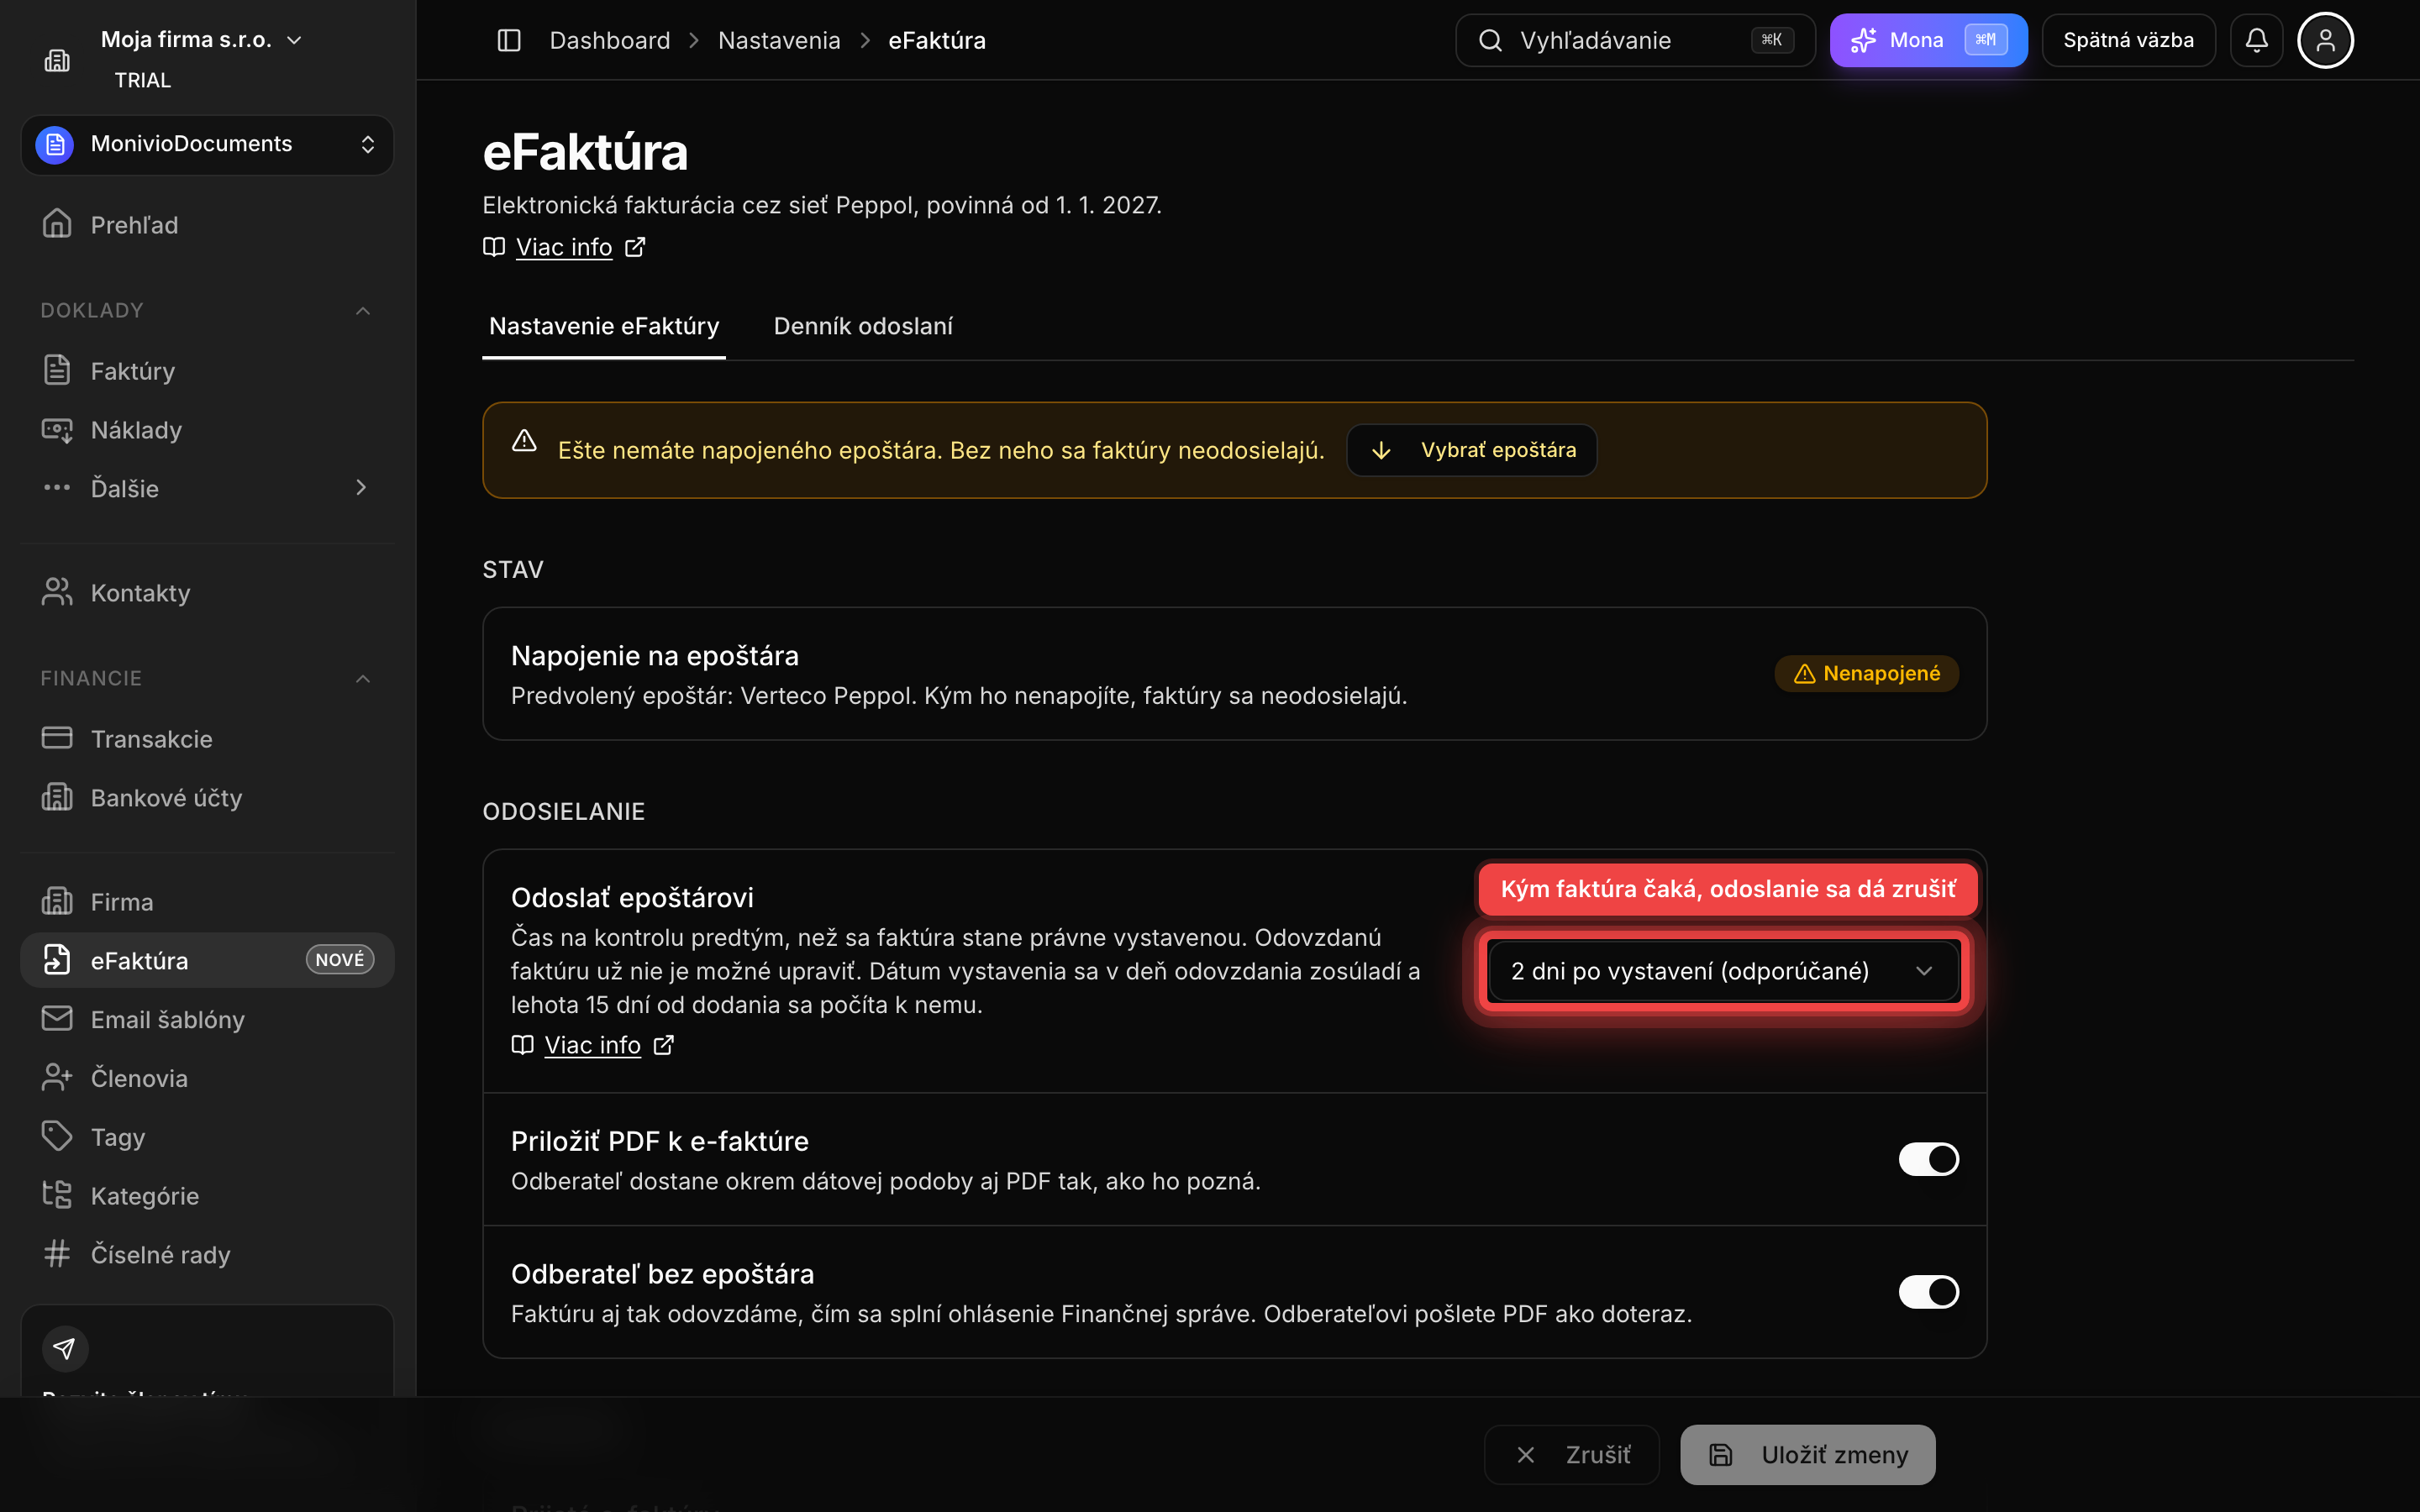Open the user profile avatar

pos(2325,40)
